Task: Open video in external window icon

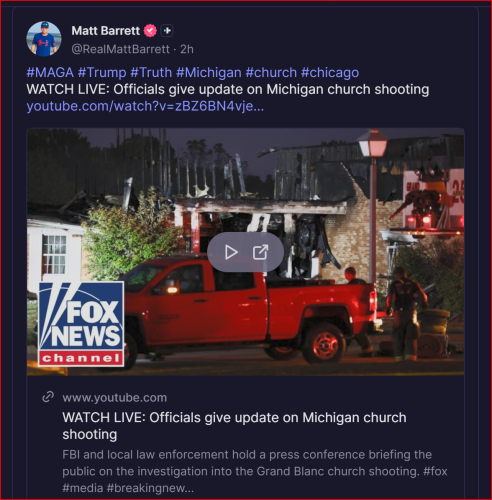Action: [260, 252]
